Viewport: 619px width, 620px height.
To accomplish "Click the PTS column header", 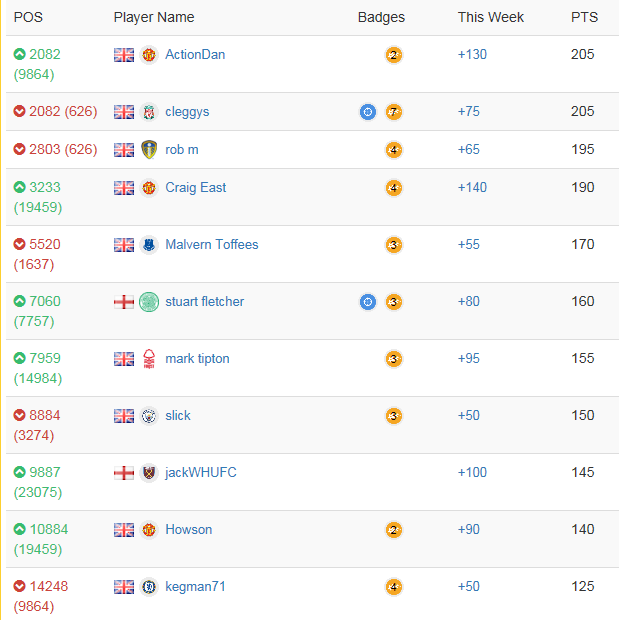I will [584, 17].
